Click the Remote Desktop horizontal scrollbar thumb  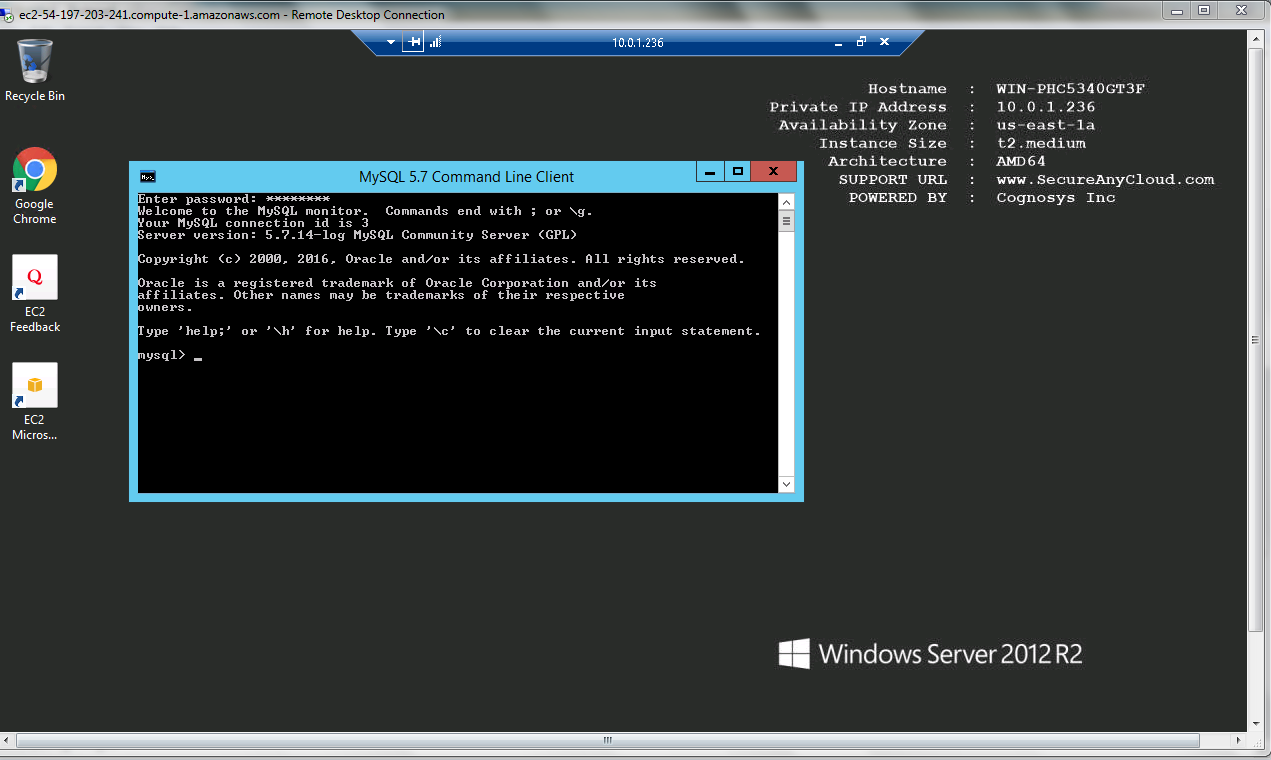(x=607, y=740)
